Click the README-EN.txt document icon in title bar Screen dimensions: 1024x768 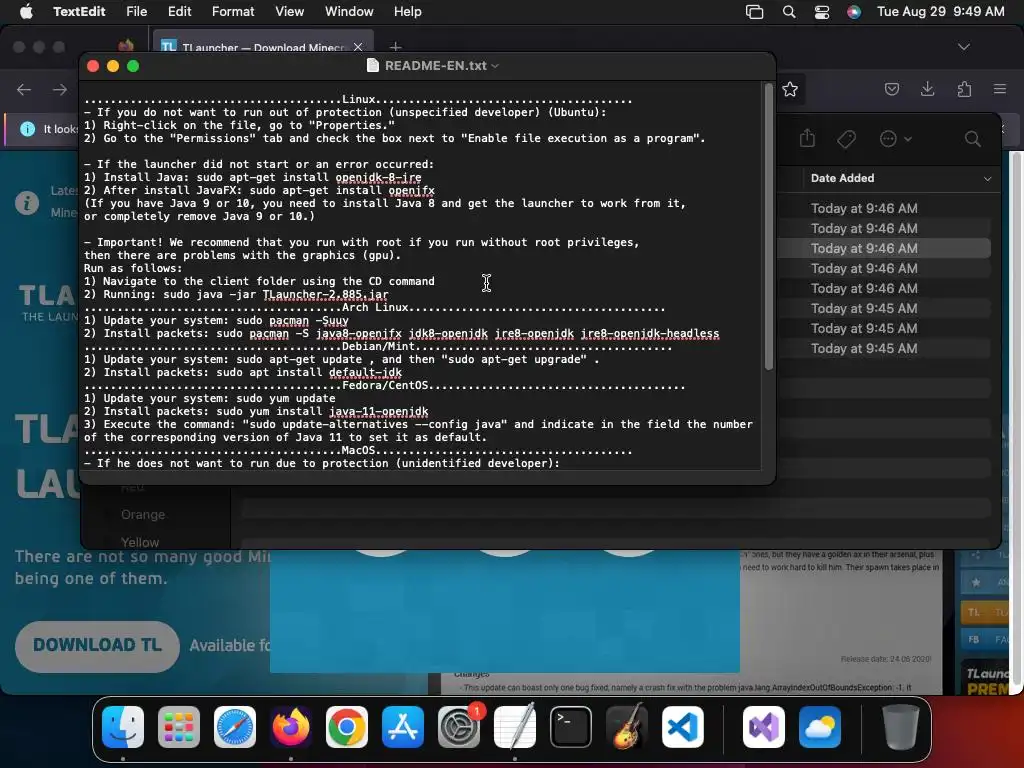(373, 65)
